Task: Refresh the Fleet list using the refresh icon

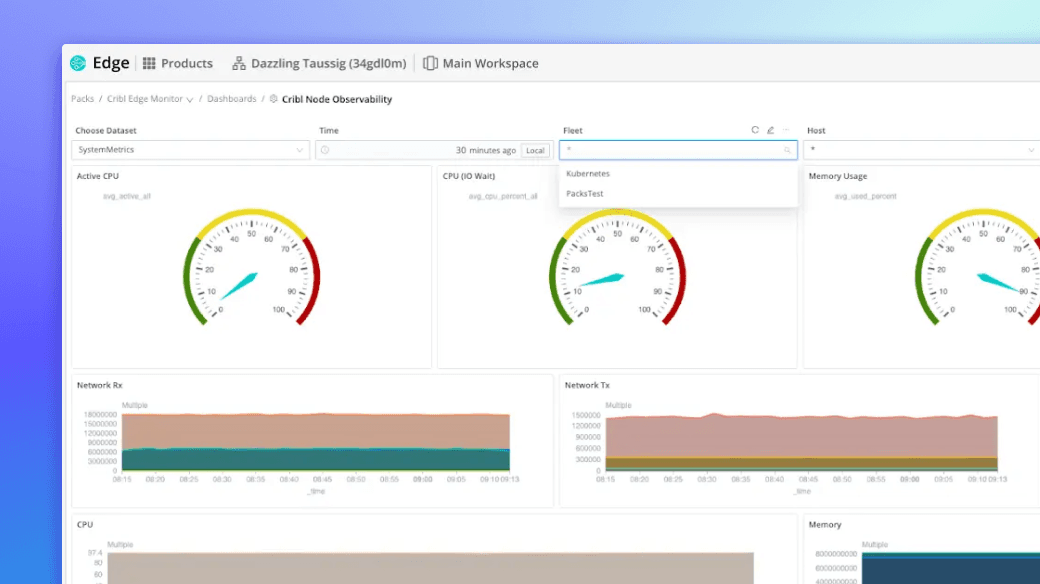Action: [756, 130]
